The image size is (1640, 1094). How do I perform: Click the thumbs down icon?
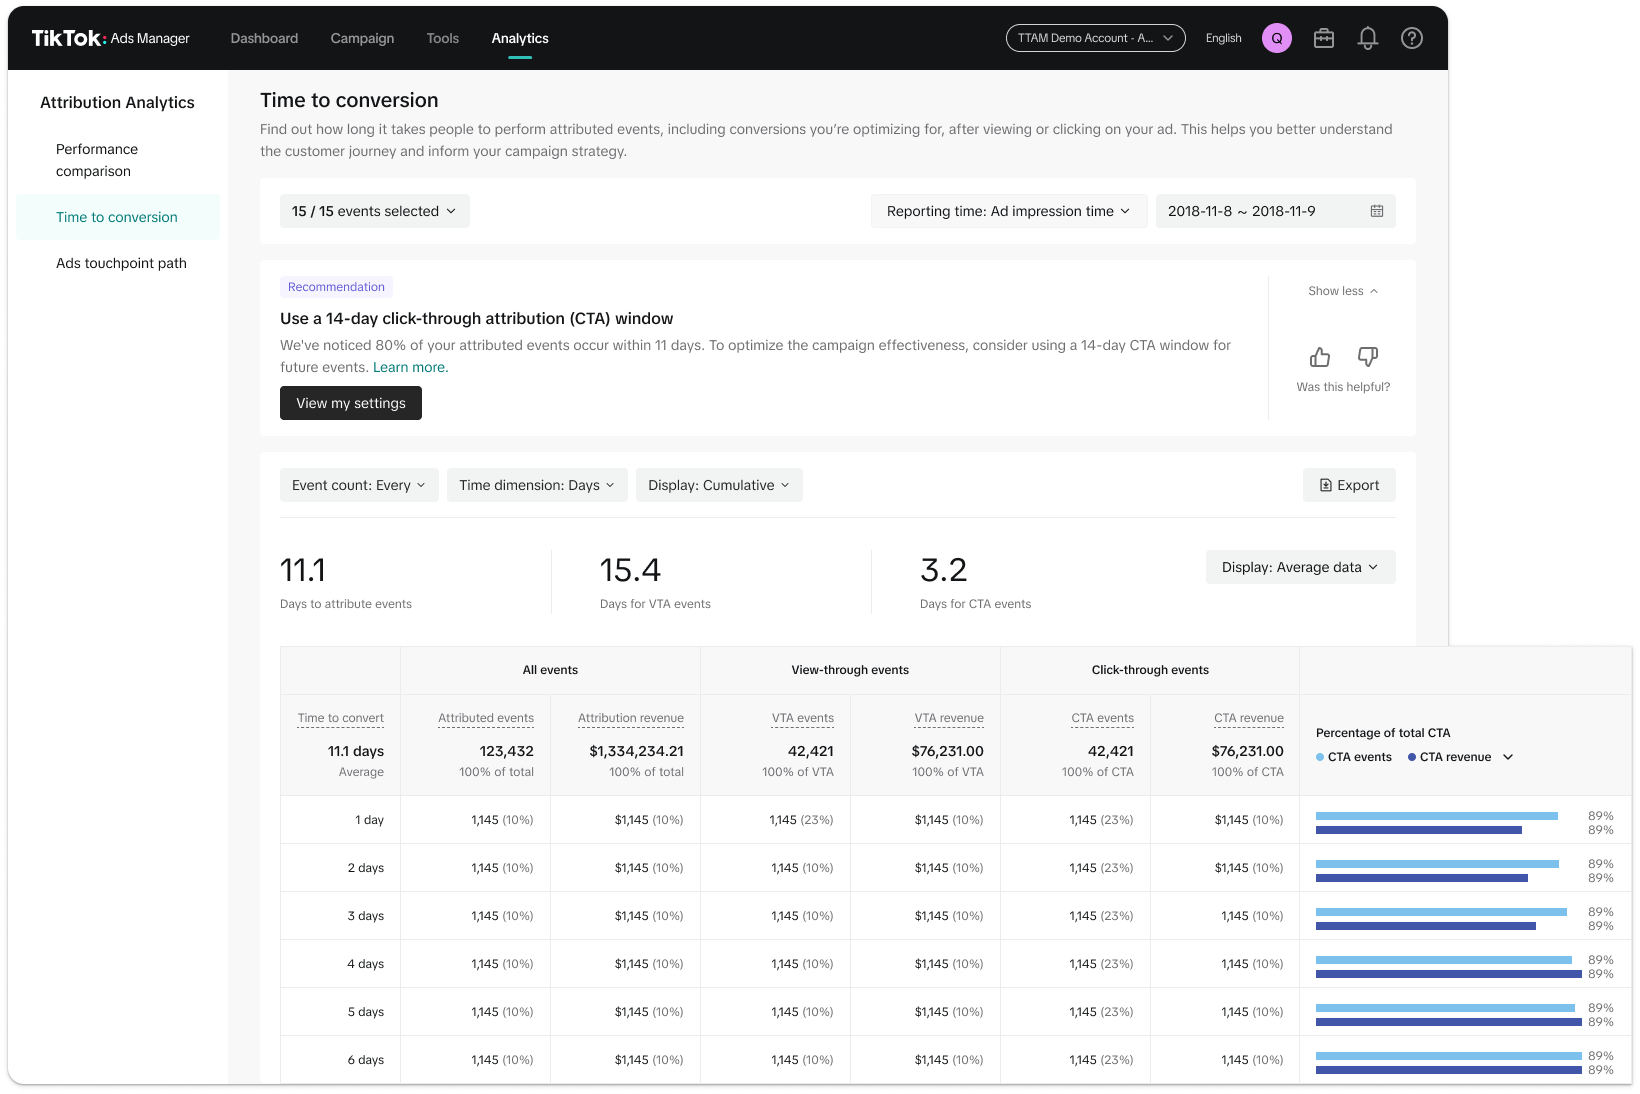click(x=1367, y=357)
